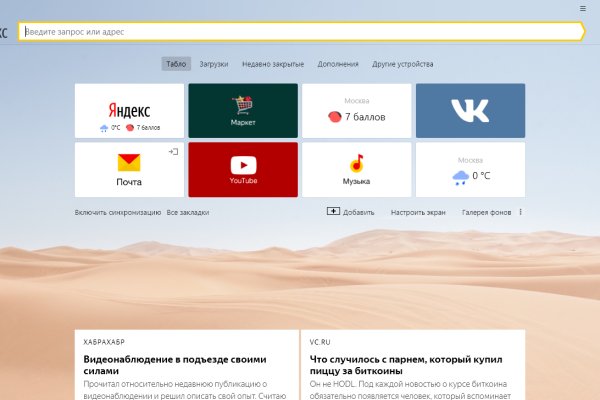The width and height of the screenshot is (600, 400).
Task: Open the Галерея фонов link
Action: (486, 212)
